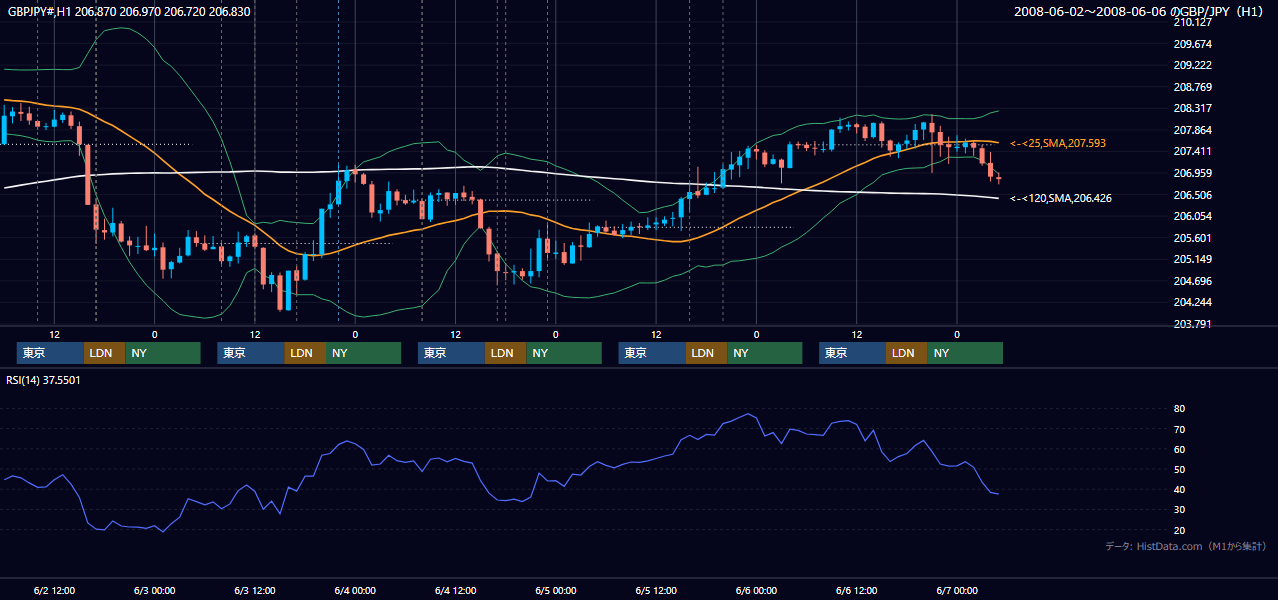Click the 209.222 price axis label
Image resolution: width=1278 pixels, height=600 pixels.
point(1192,65)
